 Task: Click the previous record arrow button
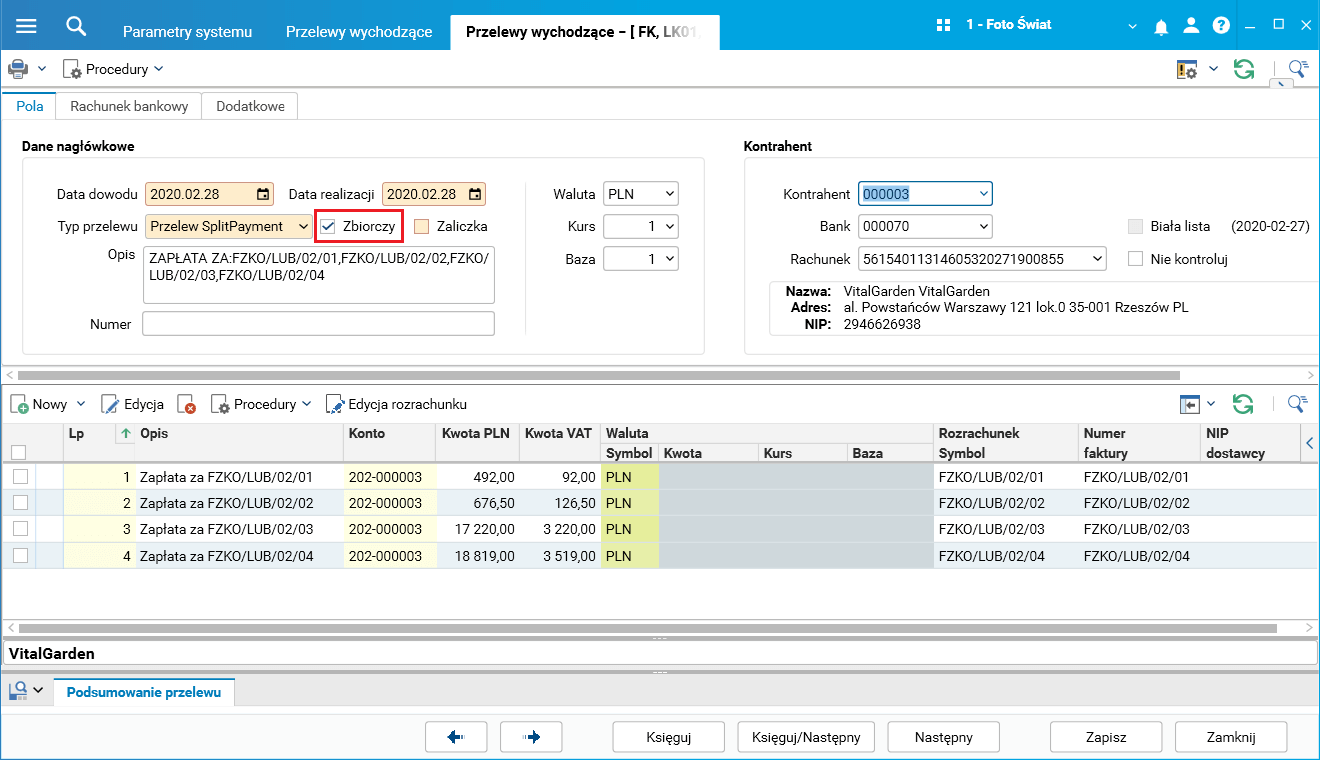456,737
